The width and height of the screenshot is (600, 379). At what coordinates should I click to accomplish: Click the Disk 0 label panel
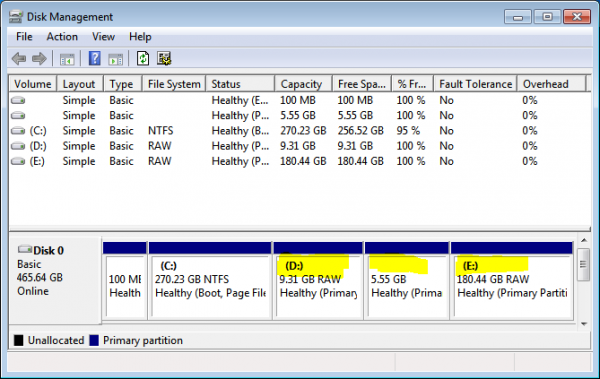point(55,280)
